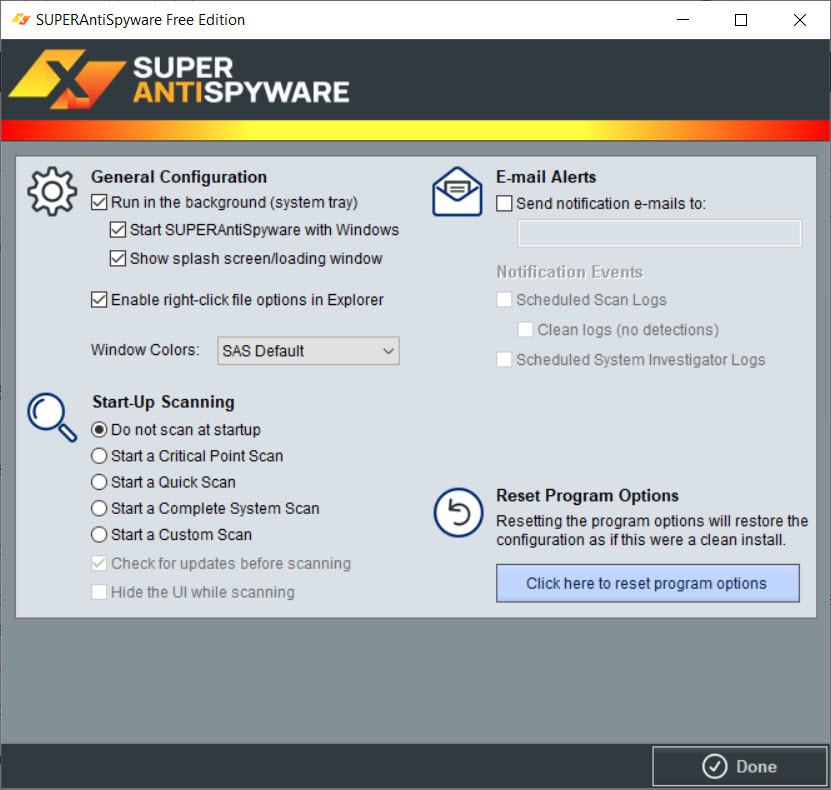
Task: Click the General Configuration gear icon
Action: pos(52,191)
